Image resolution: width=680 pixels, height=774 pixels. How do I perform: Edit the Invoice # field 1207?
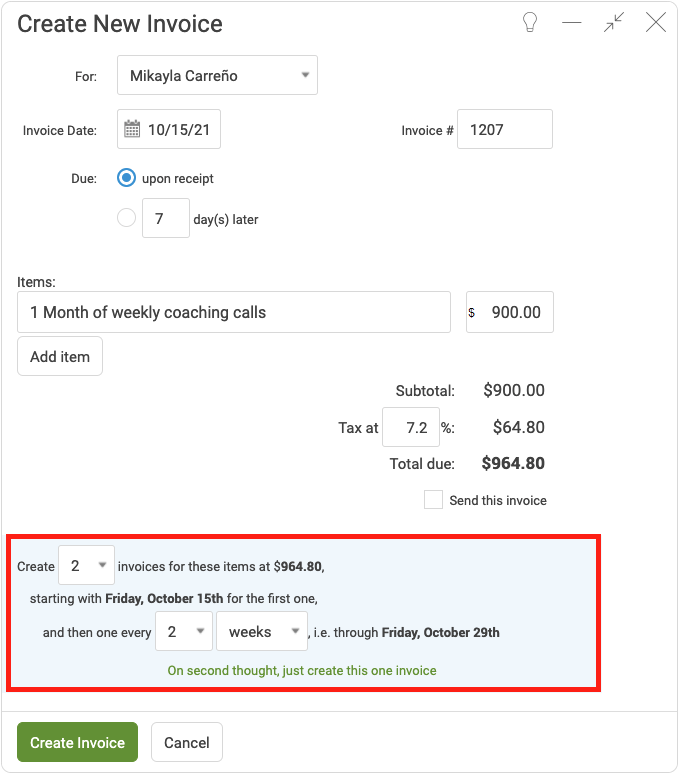pos(505,129)
